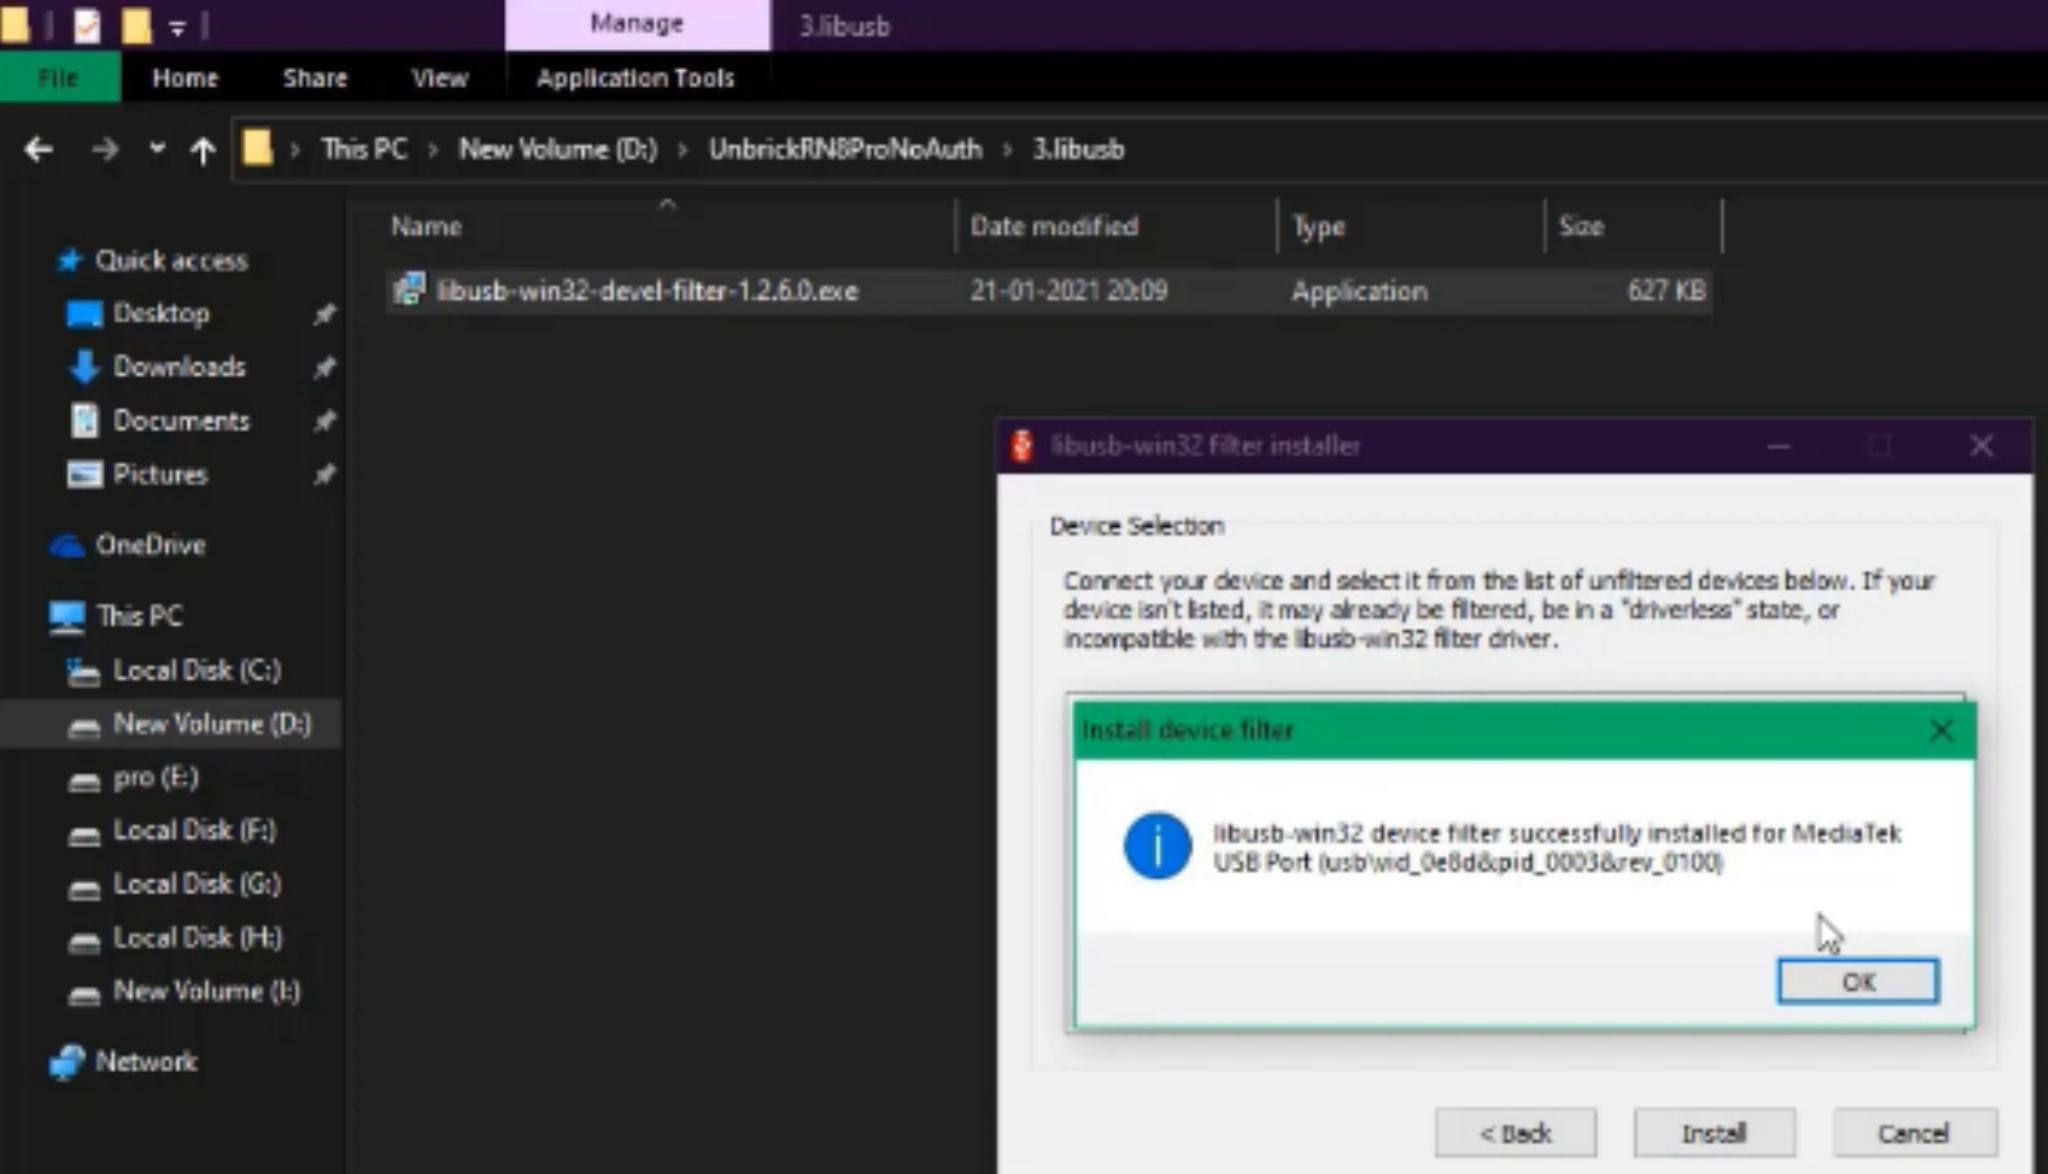Click the libusb-win32-devel-filter exe file icon
The image size is (2048, 1174).
click(408, 290)
